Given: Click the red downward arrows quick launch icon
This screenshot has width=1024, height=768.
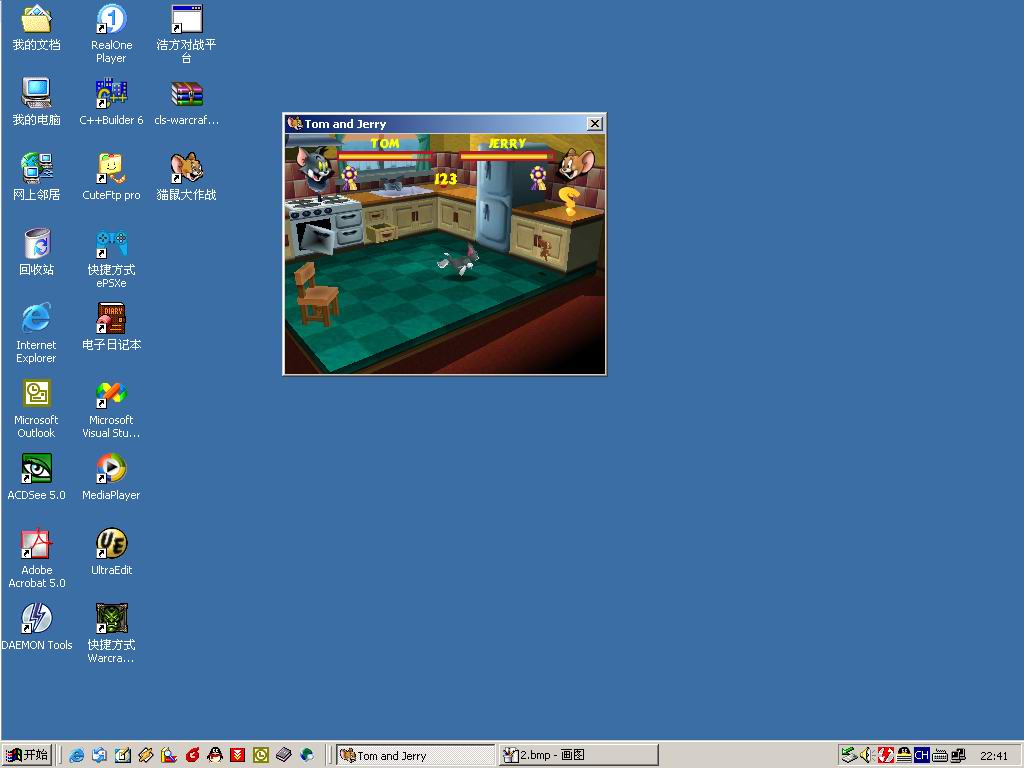Looking at the screenshot, I should pyautogui.click(x=238, y=756).
